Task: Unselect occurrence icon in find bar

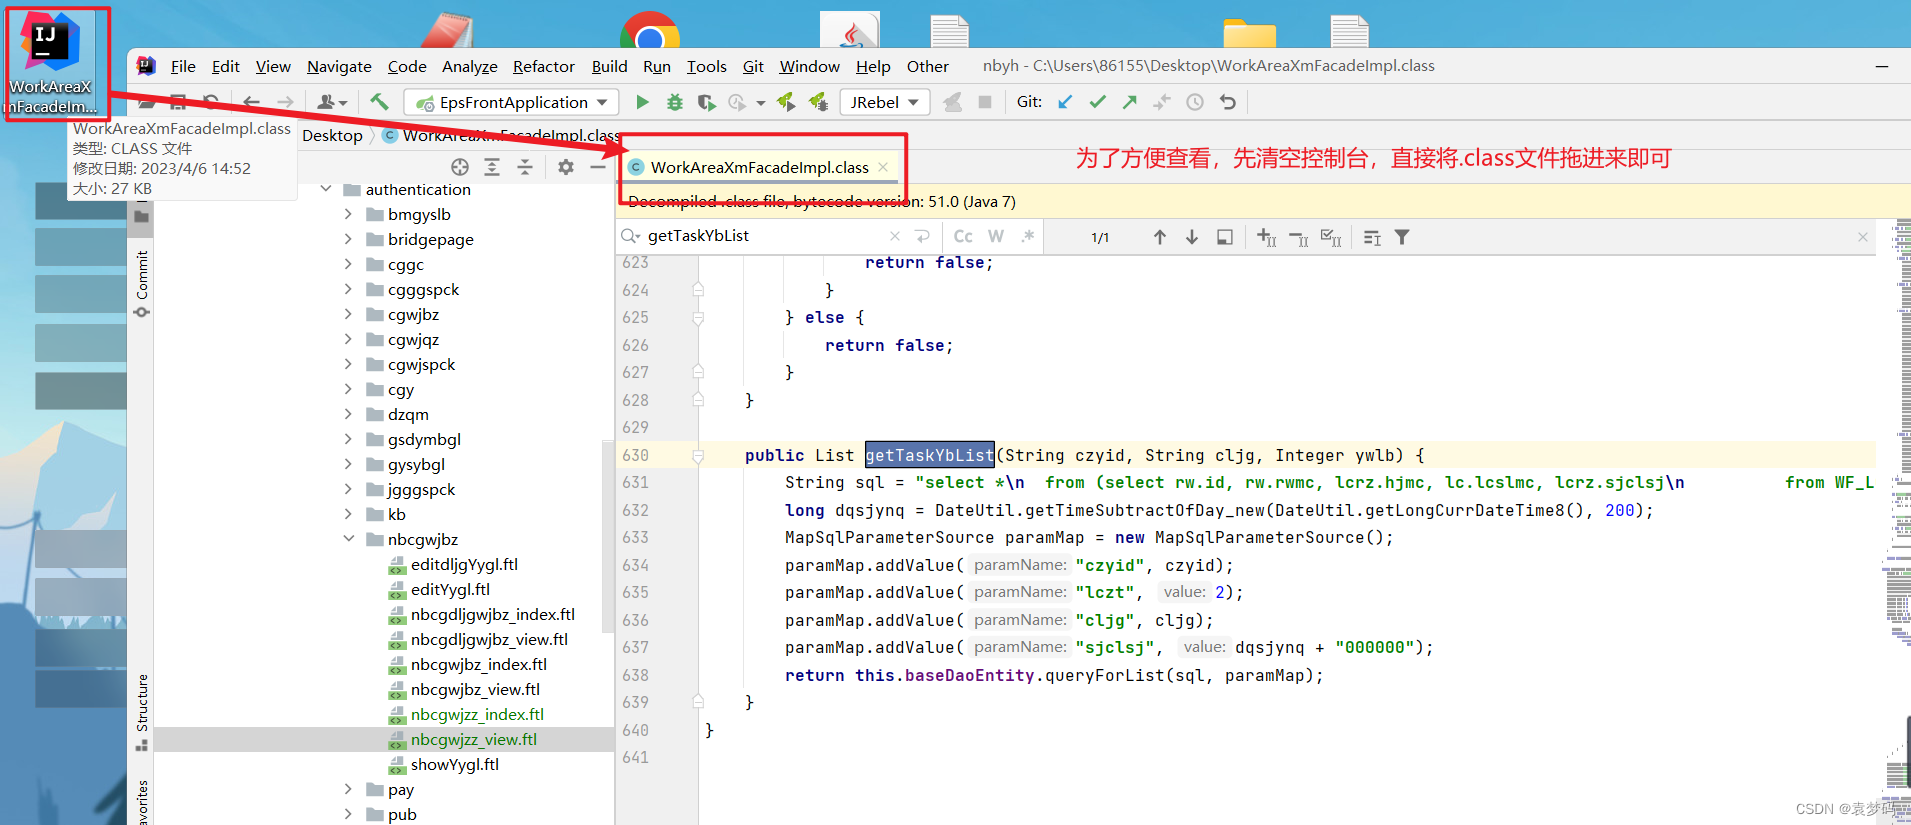Action: (x=1299, y=238)
